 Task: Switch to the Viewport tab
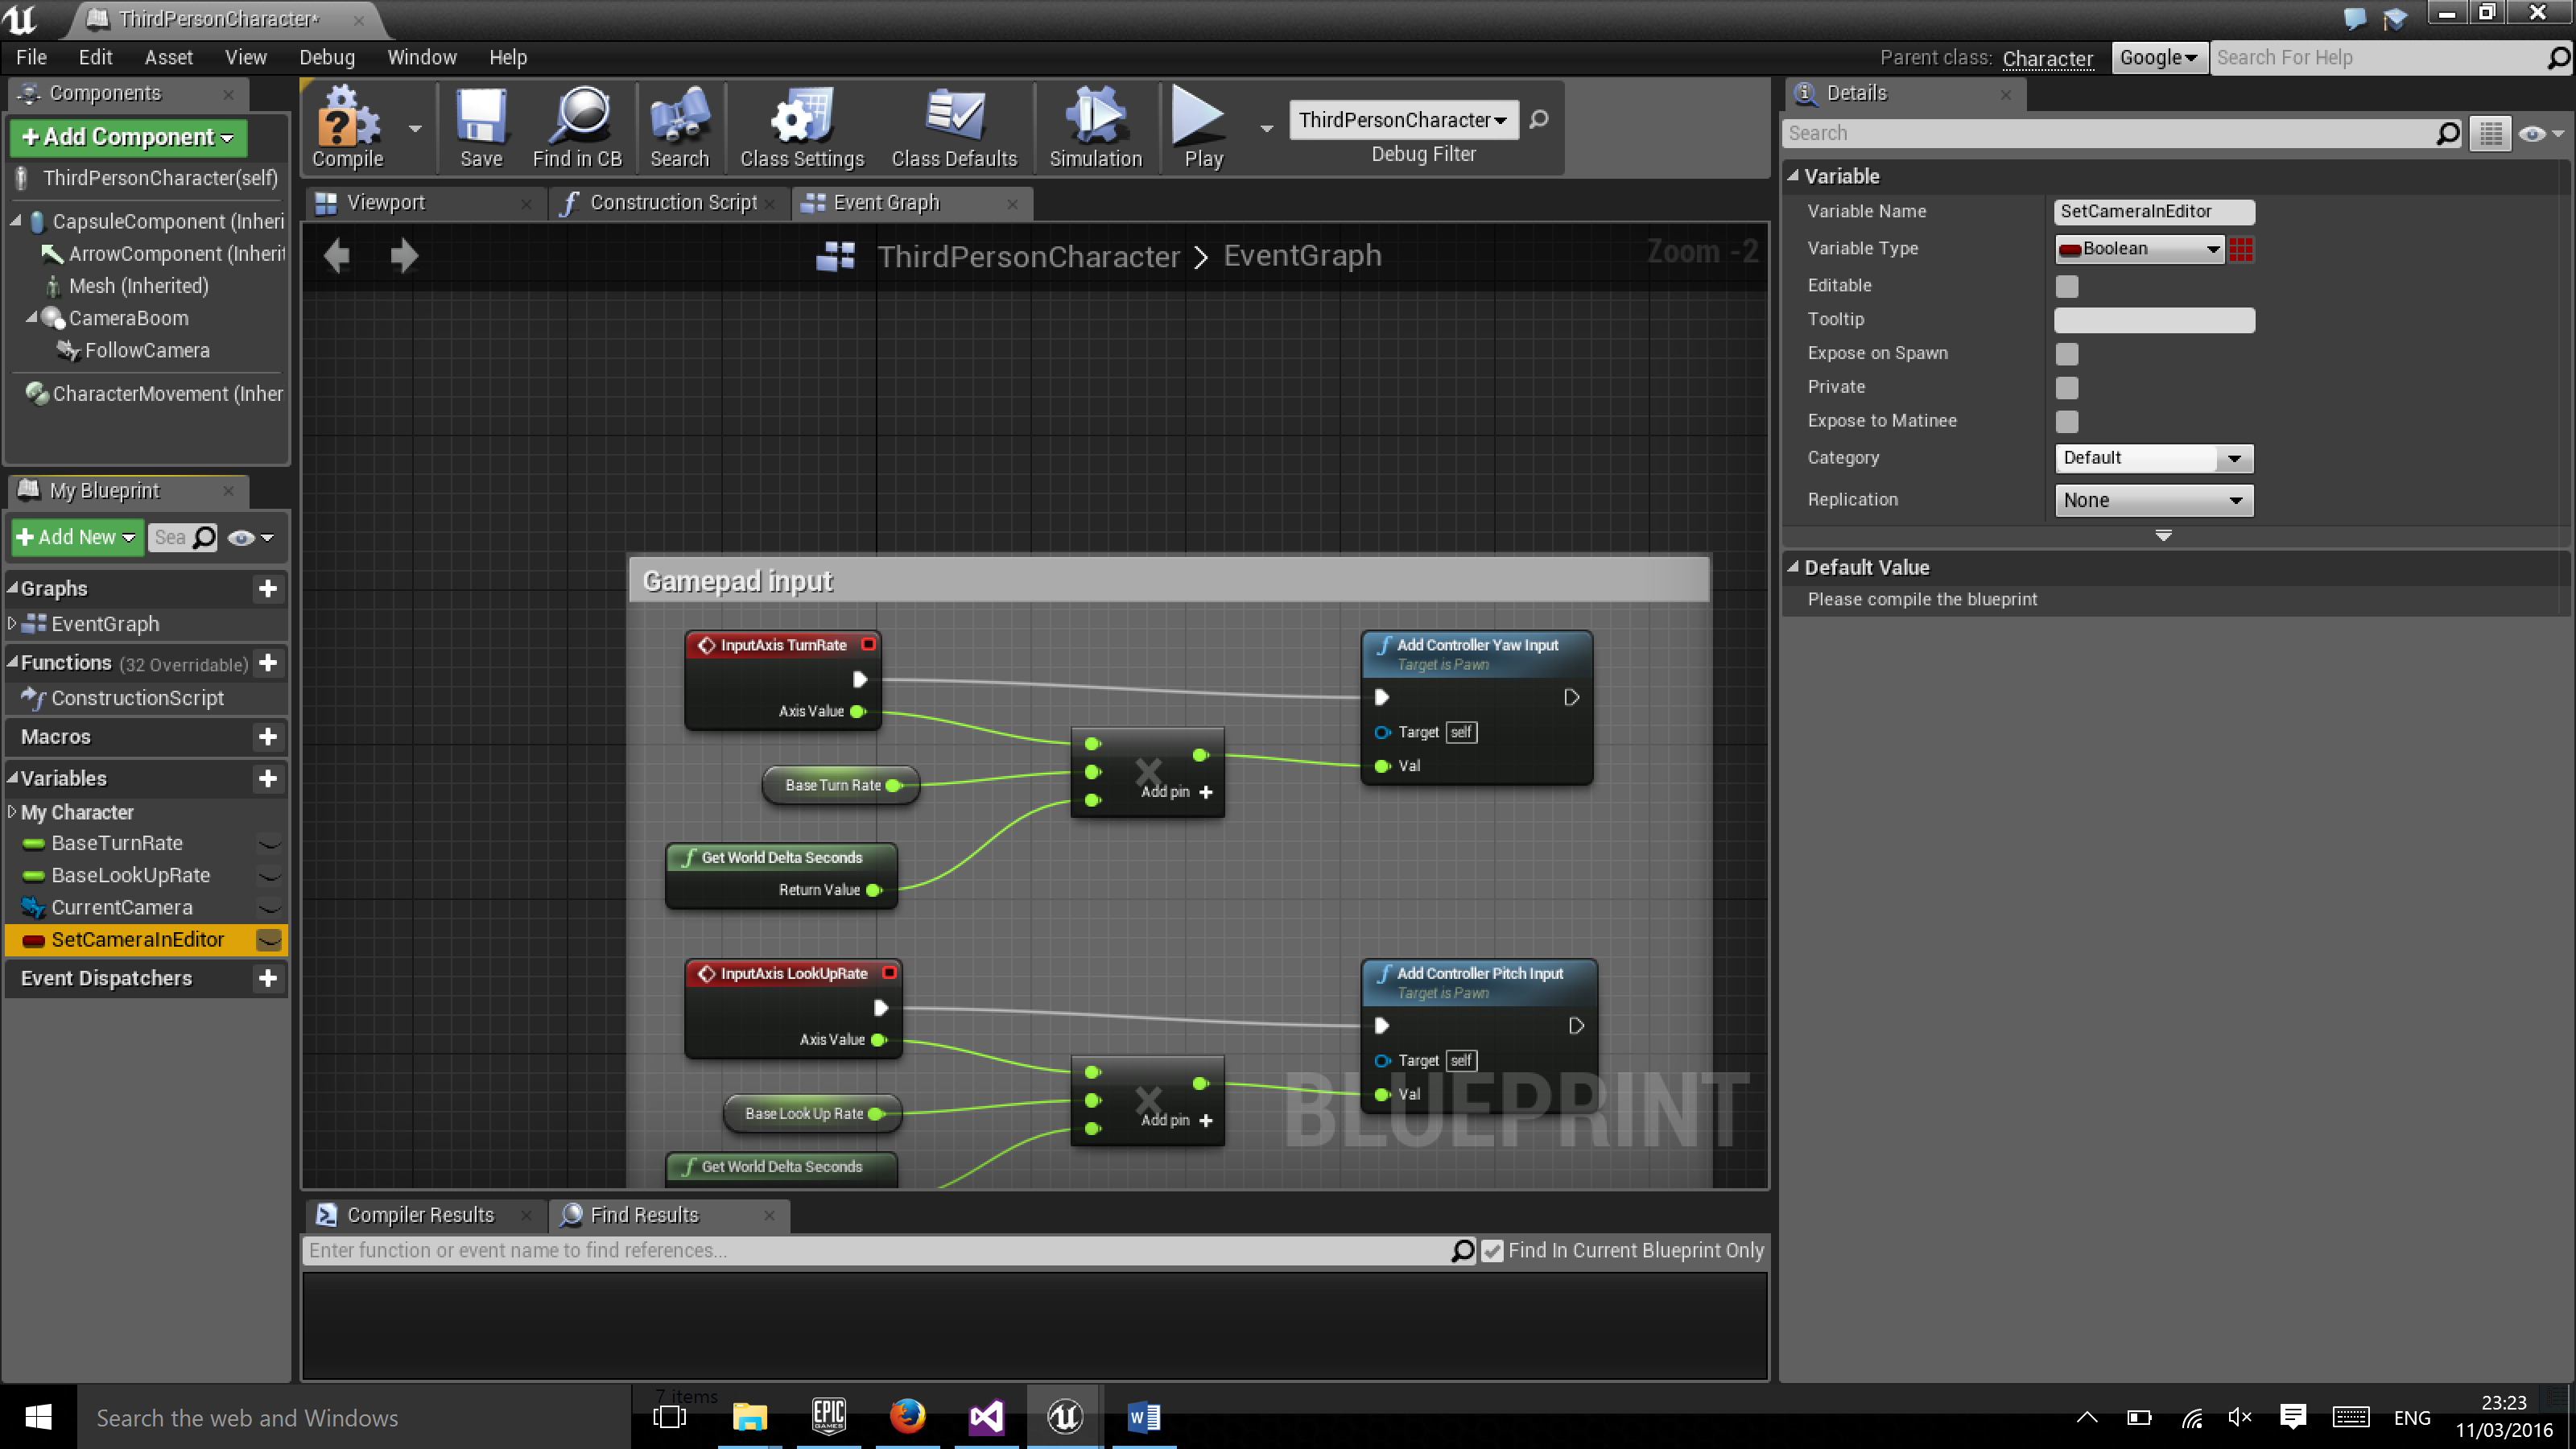click(x=385, y=203)
